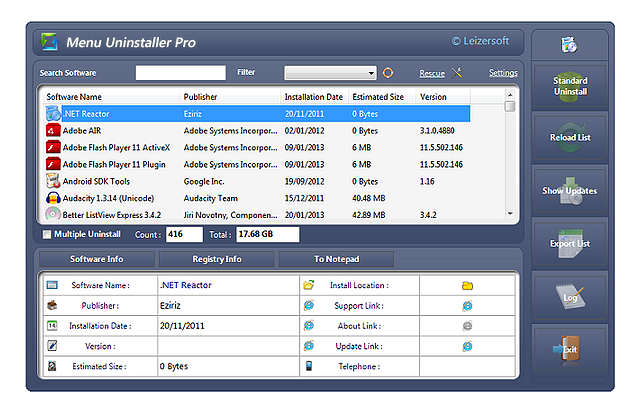Open the Rescue link
Viewport: 640px width, 417px height.
point(432,73)
